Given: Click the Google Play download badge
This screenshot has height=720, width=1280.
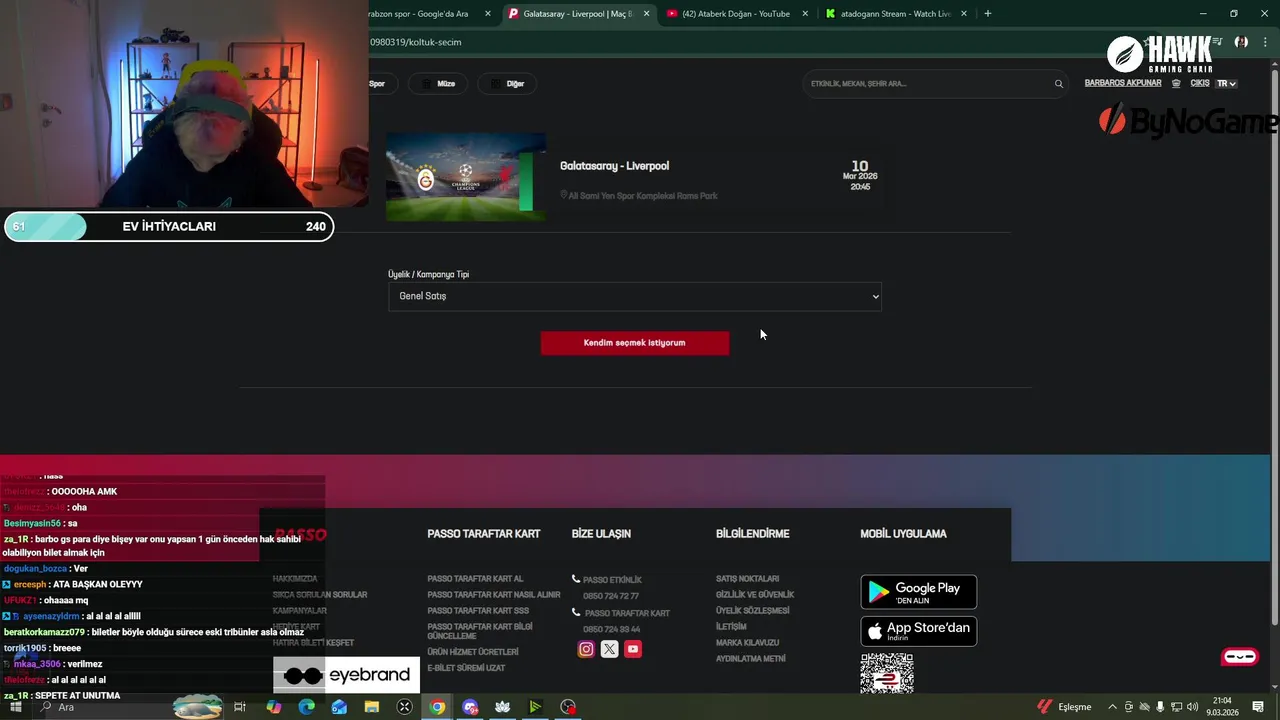Looking at the screenshot, I should coord(919,592).
